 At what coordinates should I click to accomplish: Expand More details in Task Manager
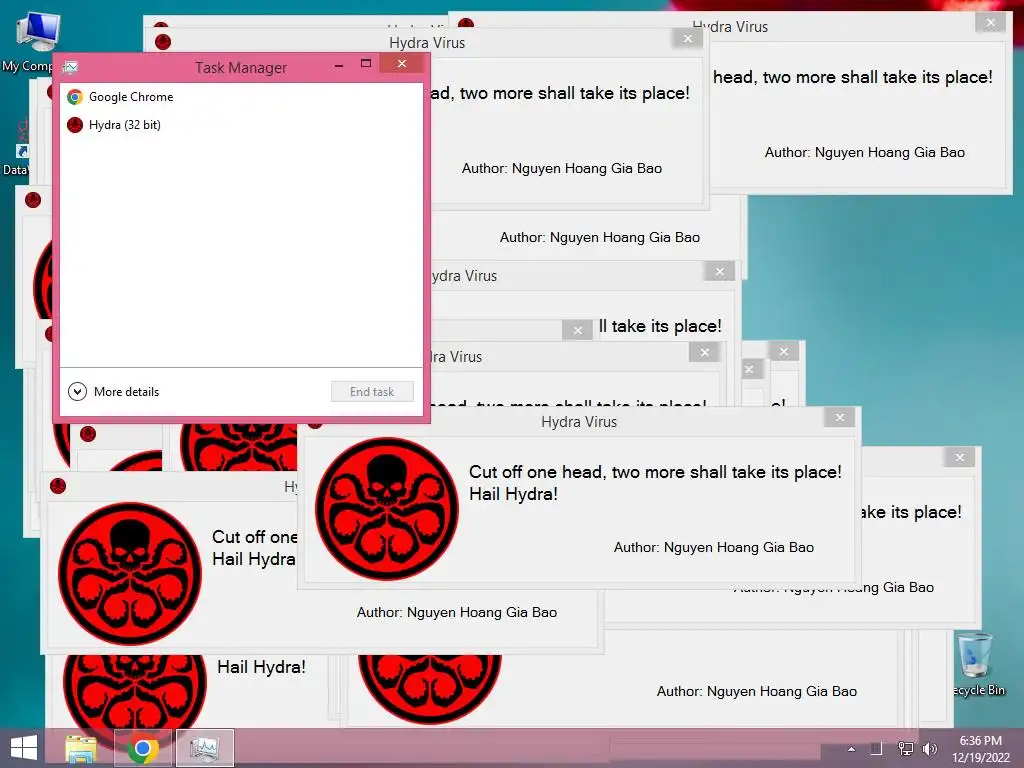[114, 392]
